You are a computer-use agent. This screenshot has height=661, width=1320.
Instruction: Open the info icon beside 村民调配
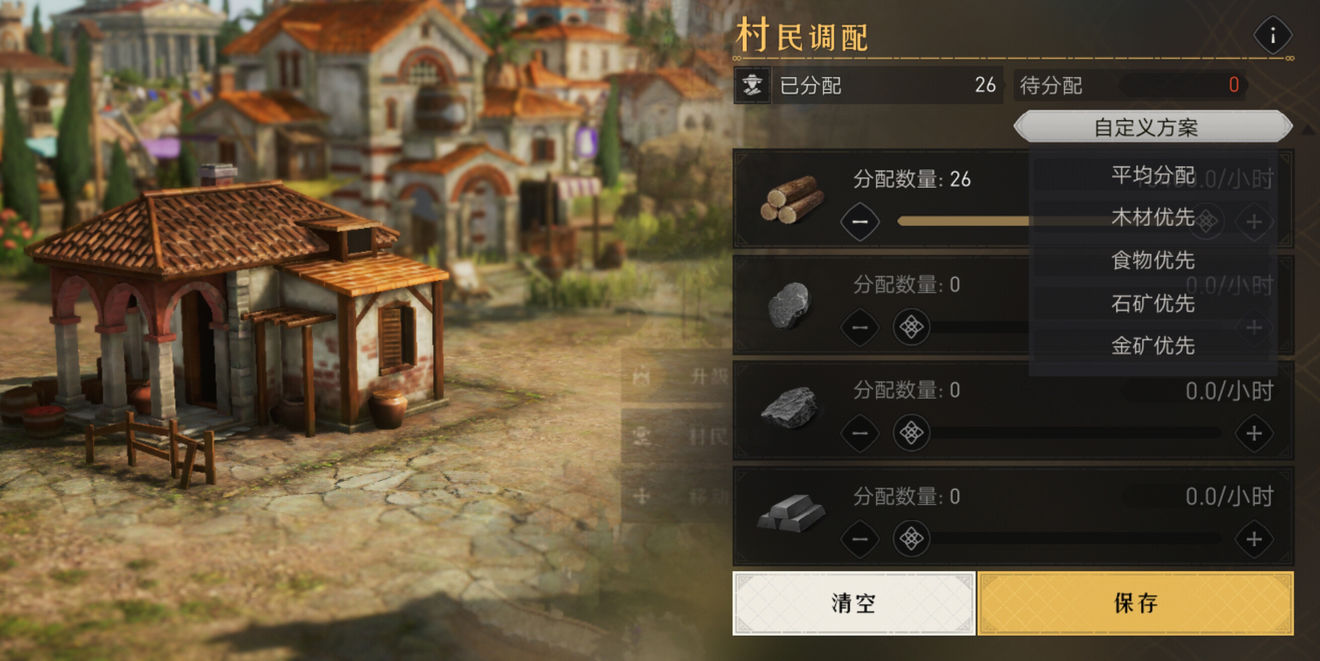point(1272,36)
